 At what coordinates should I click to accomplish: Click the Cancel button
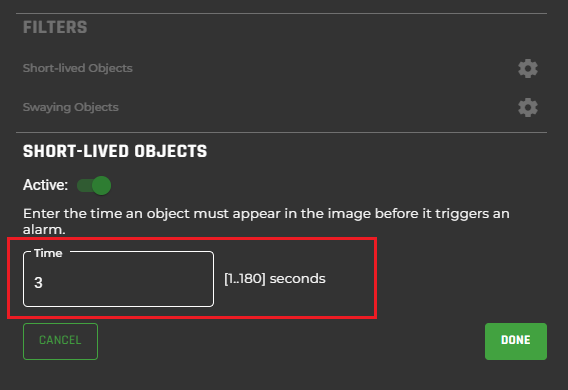coord(60,341)
